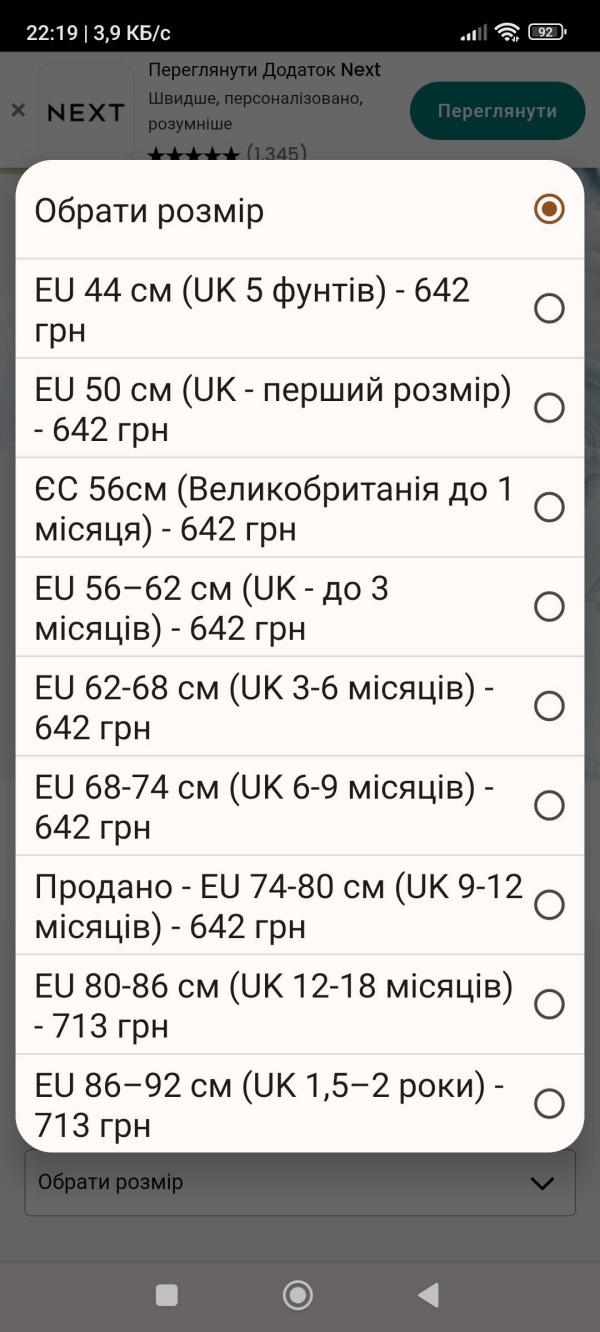Select the 'Обрати розмір' radio button
Screen dimensions: 600x1332
point(549,209)
